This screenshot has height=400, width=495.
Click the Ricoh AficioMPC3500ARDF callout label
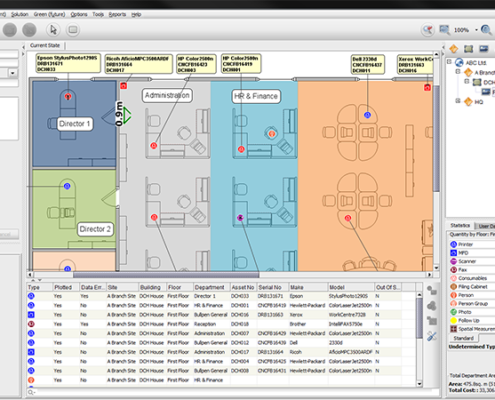tap(139, 64)
